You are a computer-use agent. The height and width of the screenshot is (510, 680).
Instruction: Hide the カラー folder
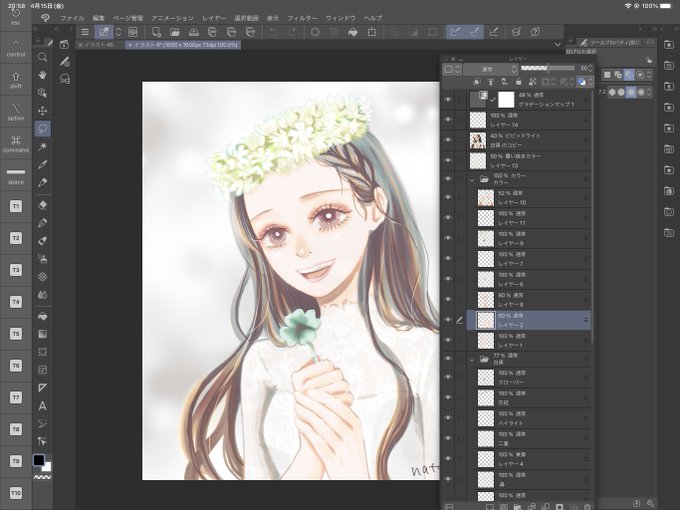448,179
